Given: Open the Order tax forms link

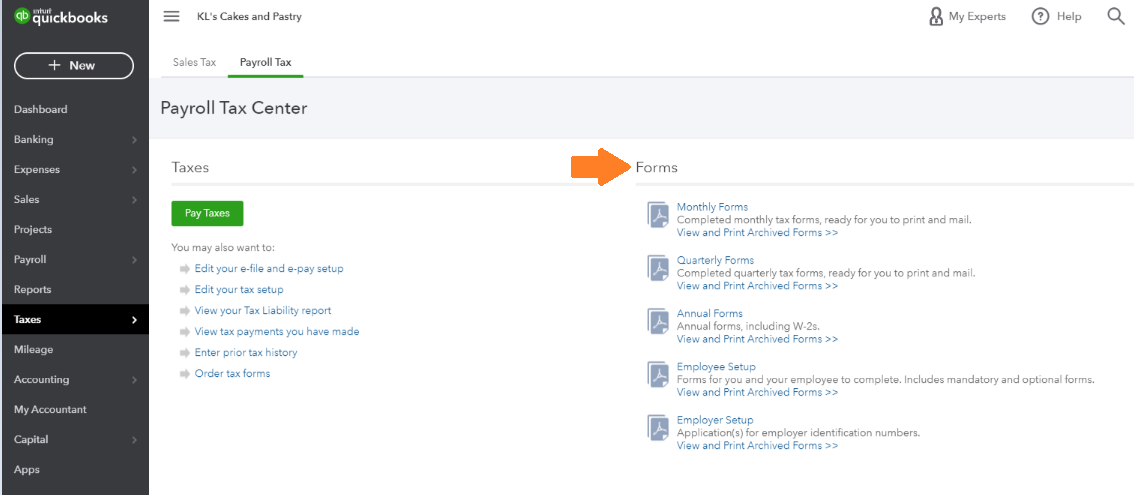Looking at the screenshot, I should click(x=232, y=374).
